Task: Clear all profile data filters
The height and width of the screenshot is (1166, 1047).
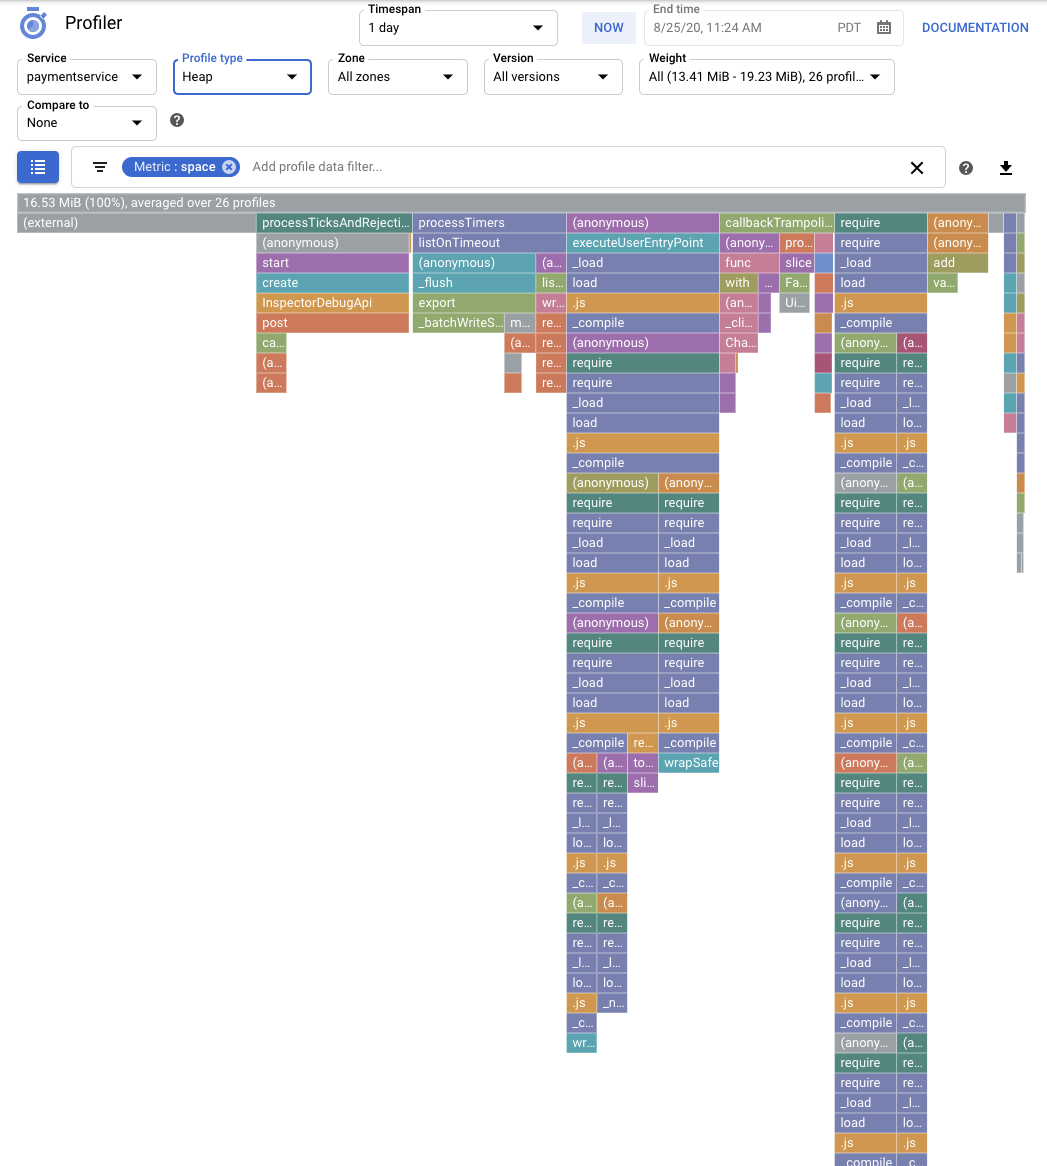Action: [917, 168]
